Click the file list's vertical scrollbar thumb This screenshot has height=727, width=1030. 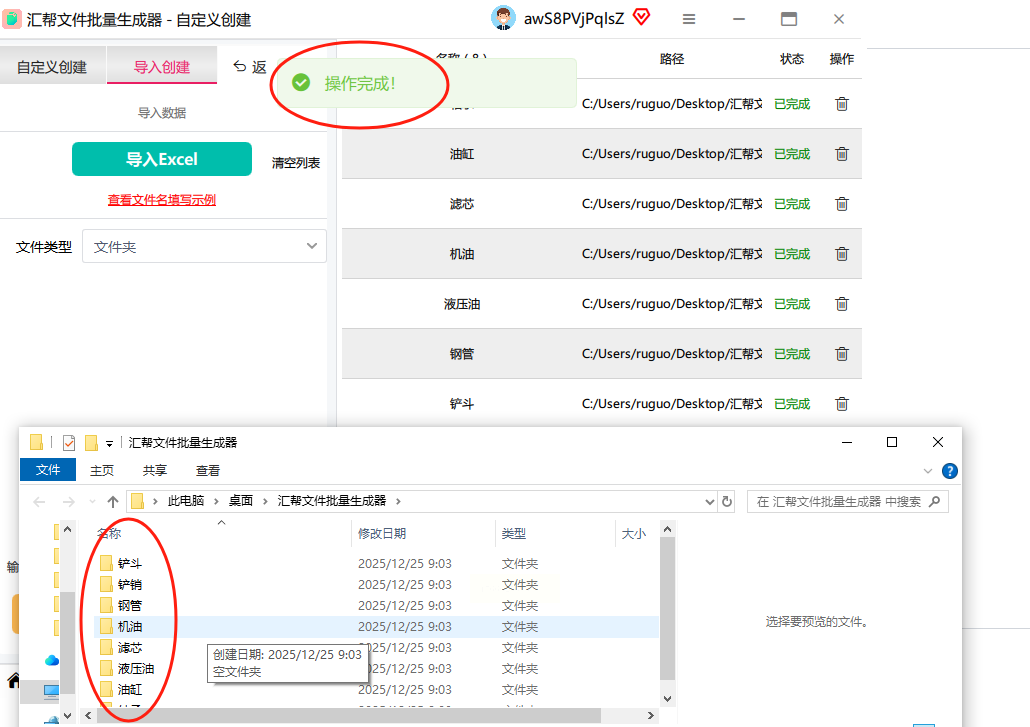(x=667, y=608)
